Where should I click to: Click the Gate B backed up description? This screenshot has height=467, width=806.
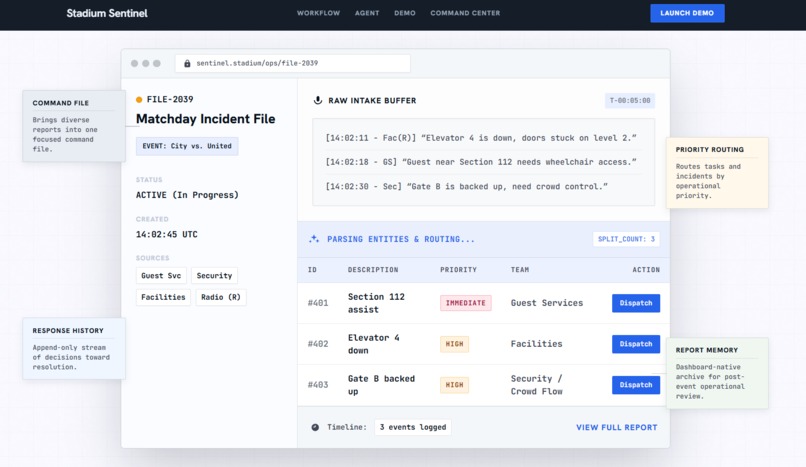(x=381, y=385)
